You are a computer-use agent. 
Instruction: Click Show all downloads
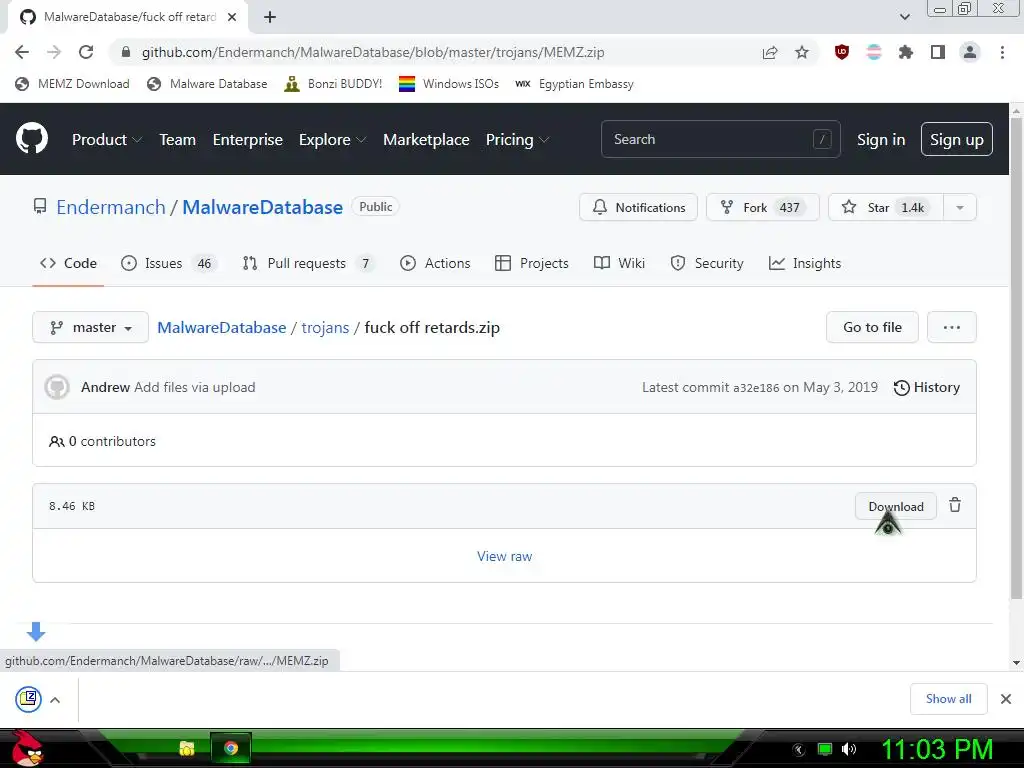(948, 699)
